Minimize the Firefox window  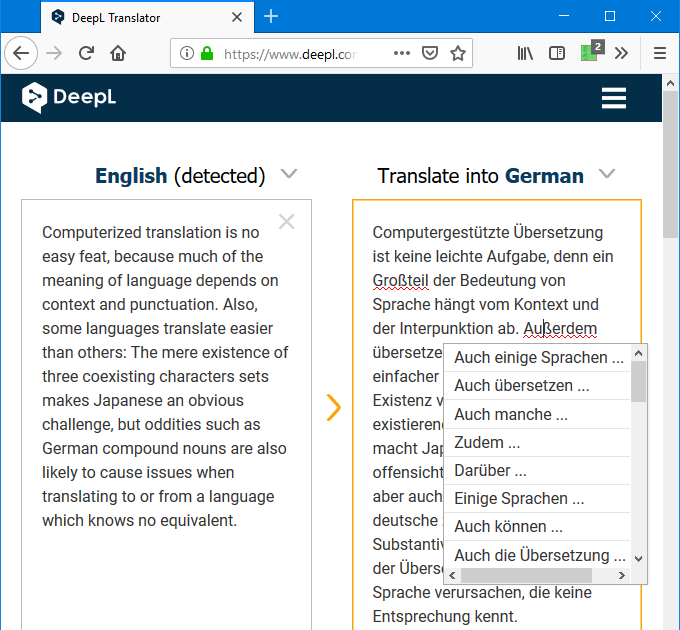(564, 16)
